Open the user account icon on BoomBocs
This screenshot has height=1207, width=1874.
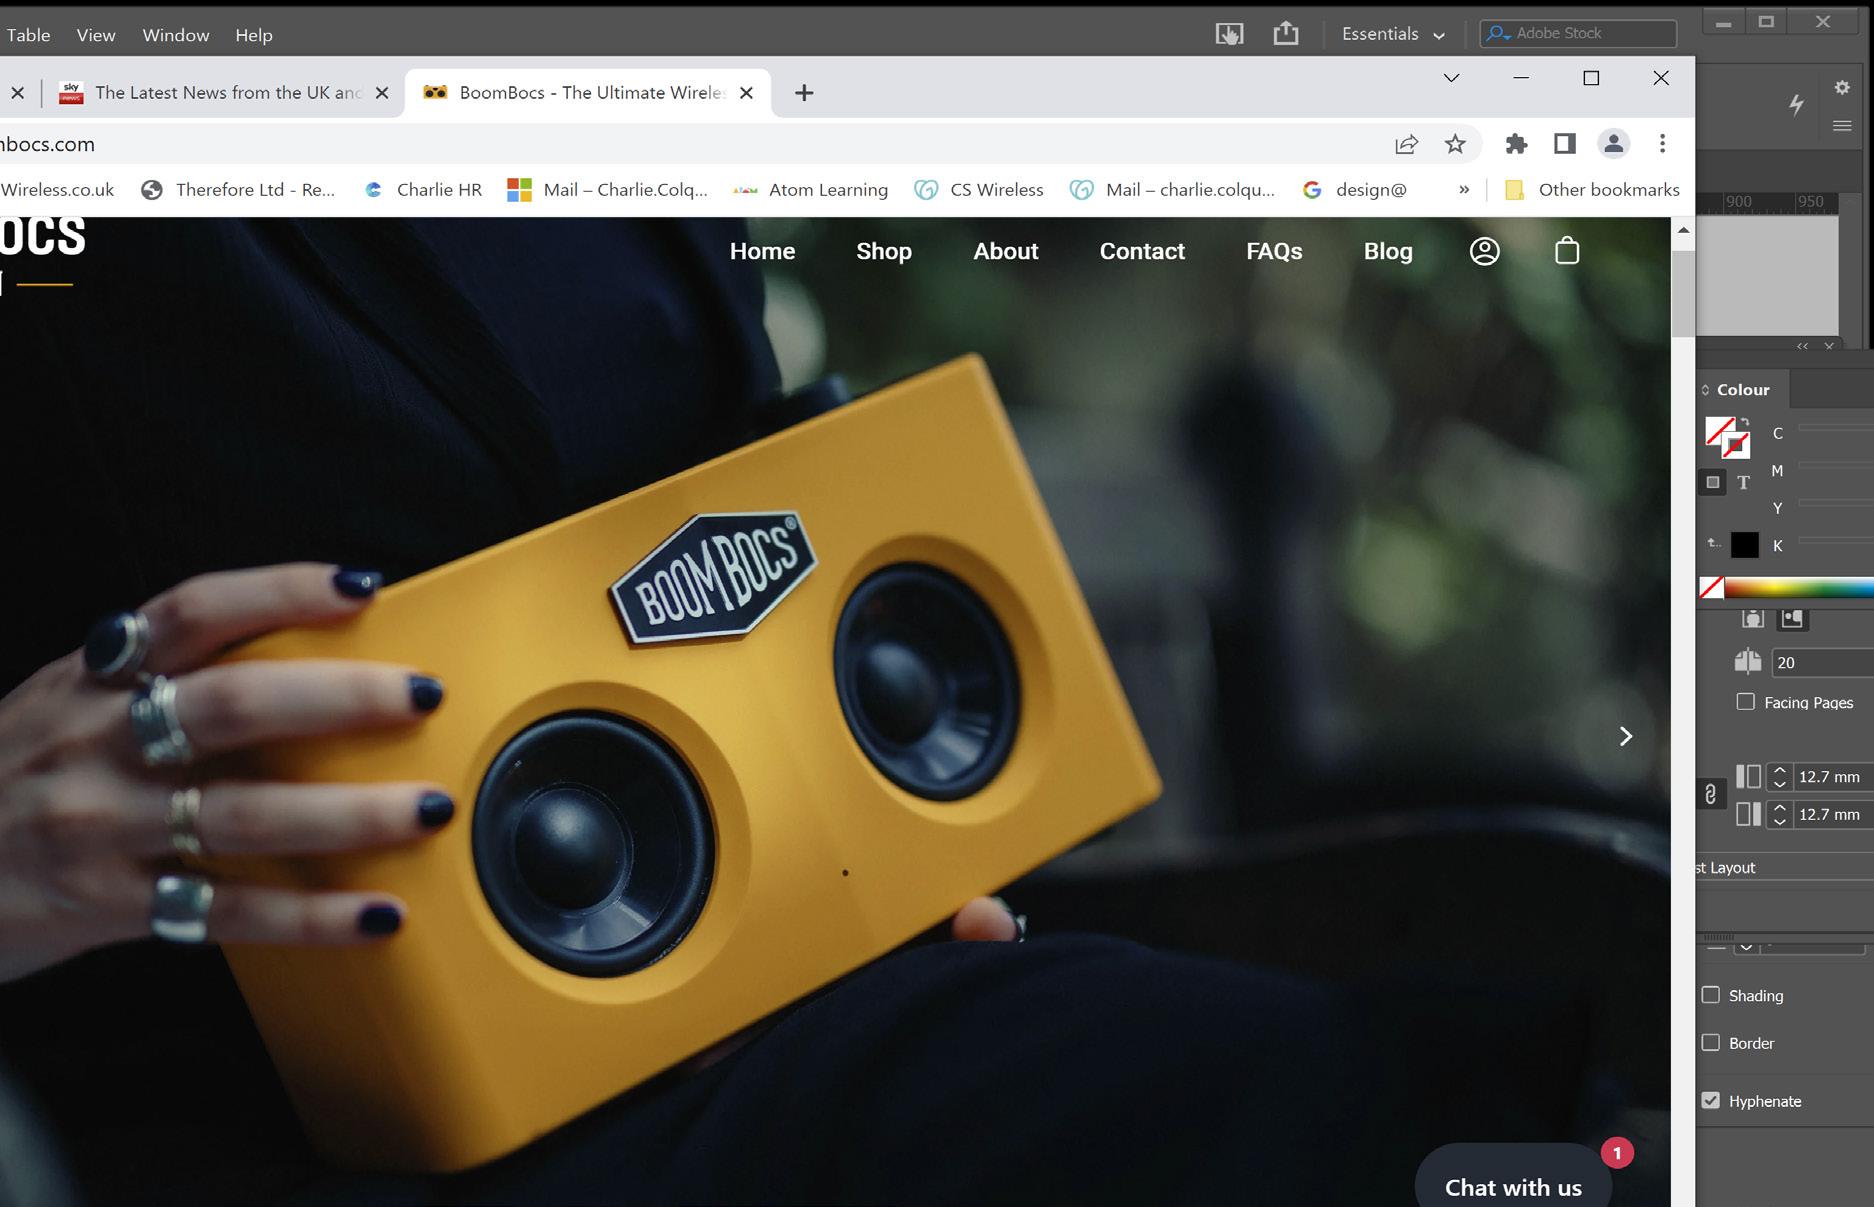coord(1484,251)
